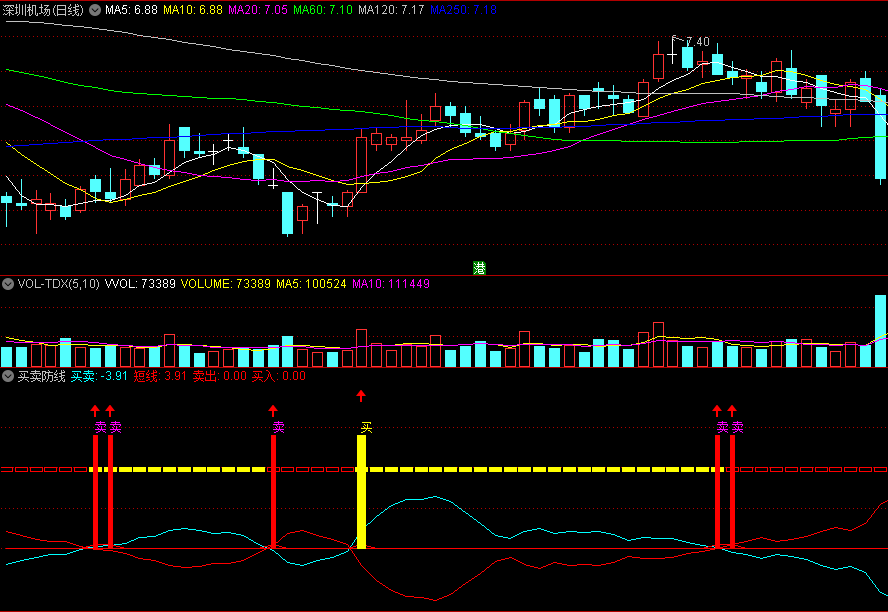Select the VOLUME: 73389 value
The image size is (888, 612).
[x=225, y=284]
